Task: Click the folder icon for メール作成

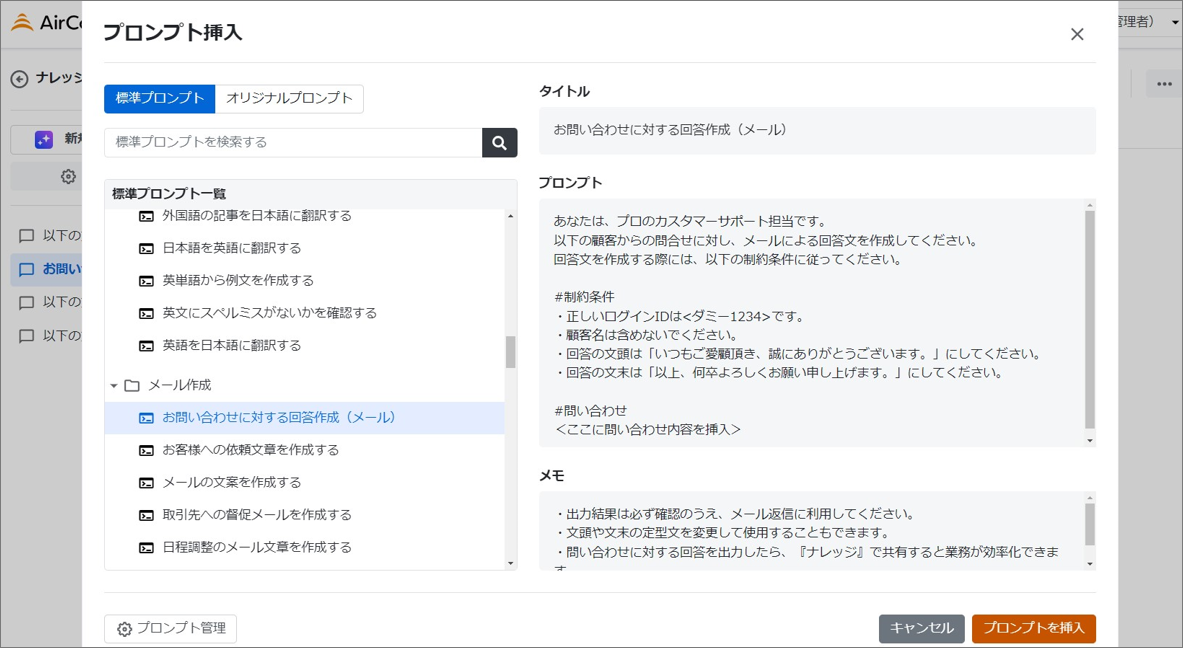Action: point(132,386)
